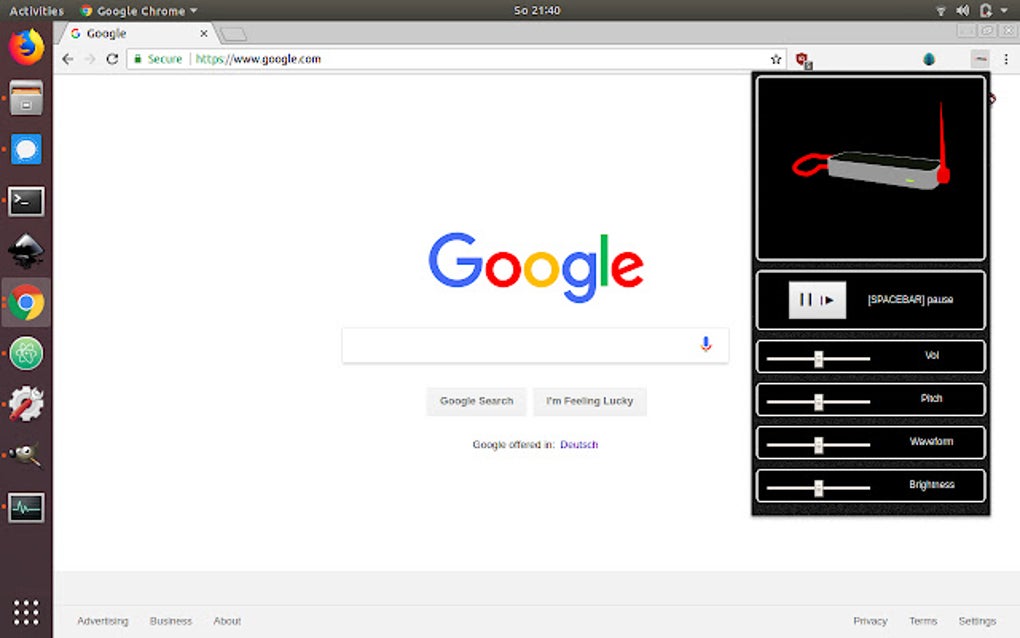Click the blue egg extension icon in the toolbar
Image resolution: width=1020 pixels, height=638 pixels.
[928, 59]
